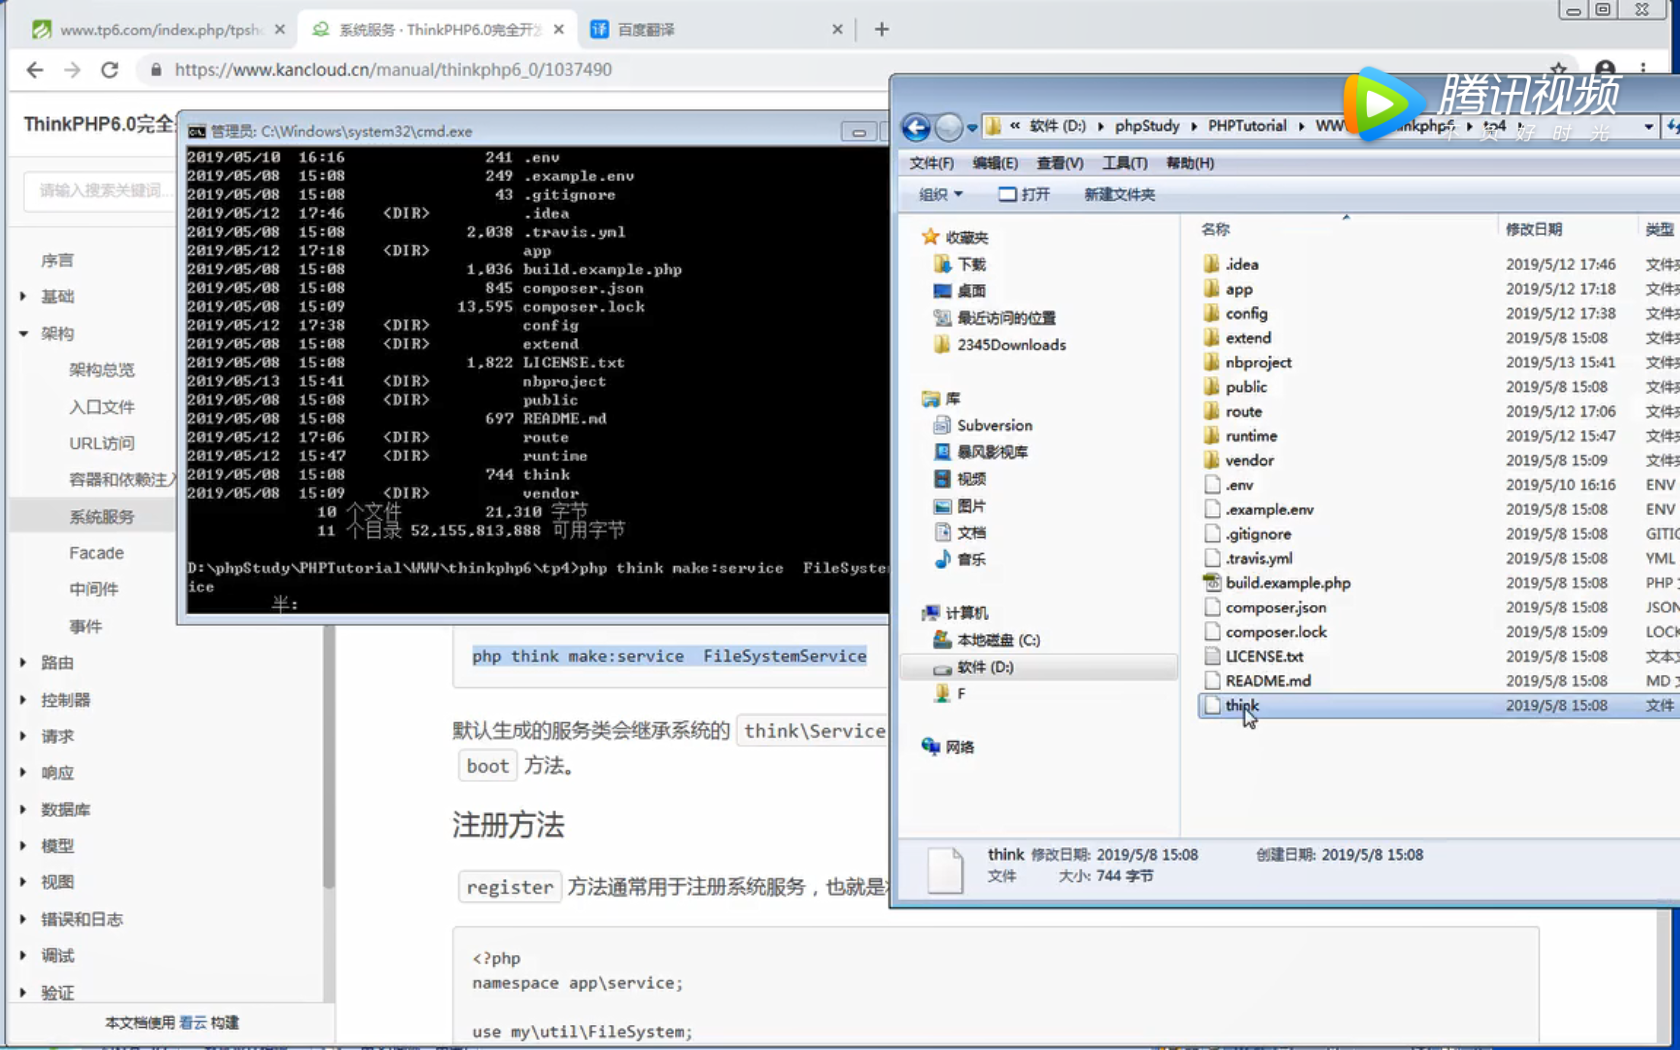Expand the 基础 docs section

pyautogui.click(x=23, y=296)
